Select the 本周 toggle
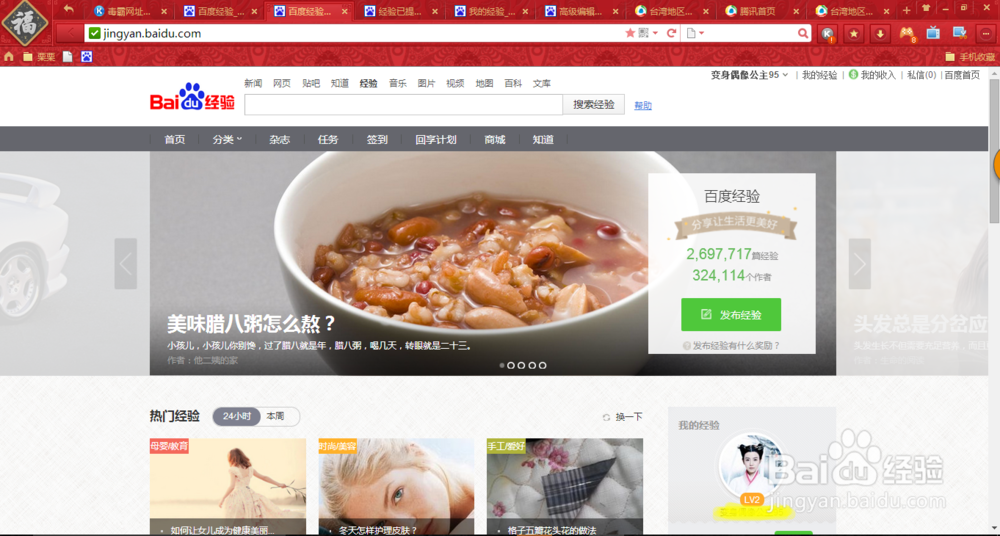The height and width of the screenshot is (536, 1000). 276,416
